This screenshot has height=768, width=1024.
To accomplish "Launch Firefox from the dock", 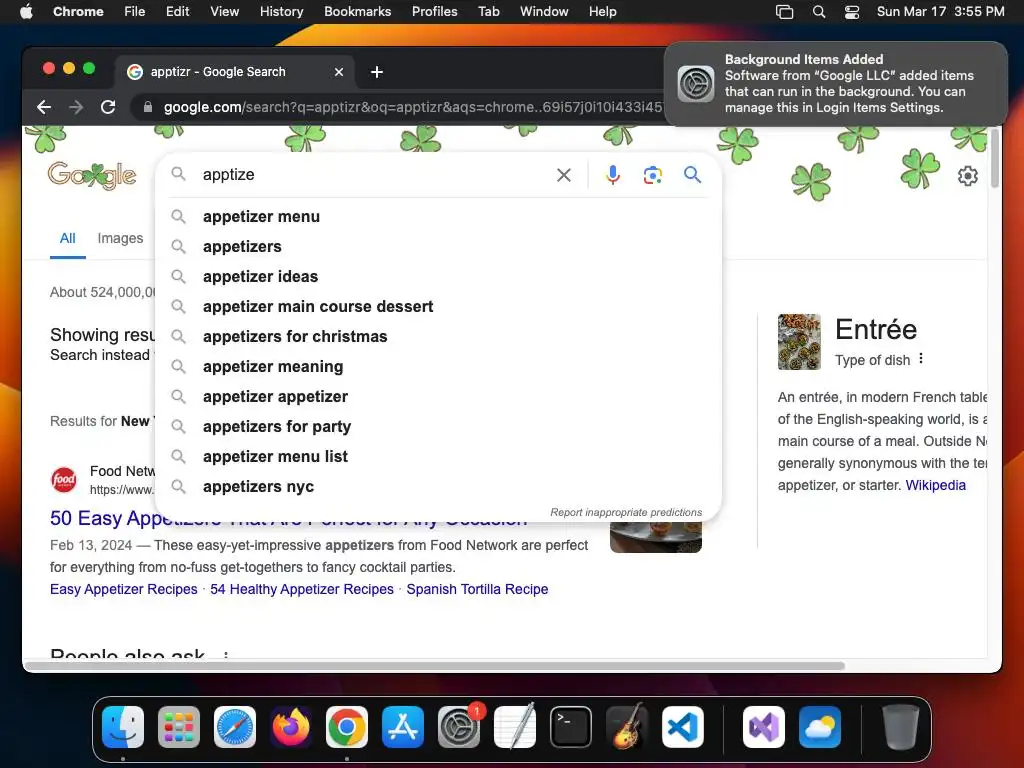I will coord(291,727).
